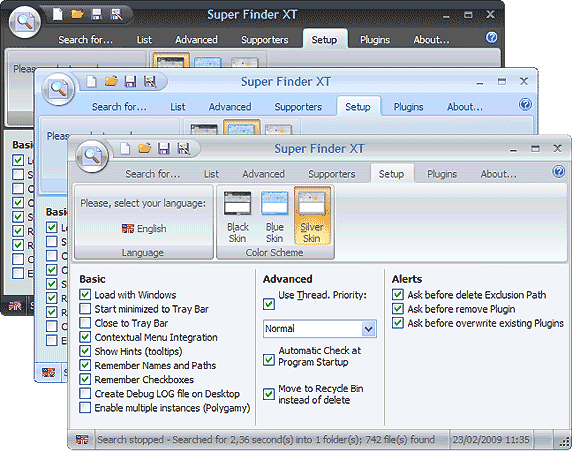Uncheck Load with Windows in the silver window
The image size is (572, 451).
click(85, 294)
